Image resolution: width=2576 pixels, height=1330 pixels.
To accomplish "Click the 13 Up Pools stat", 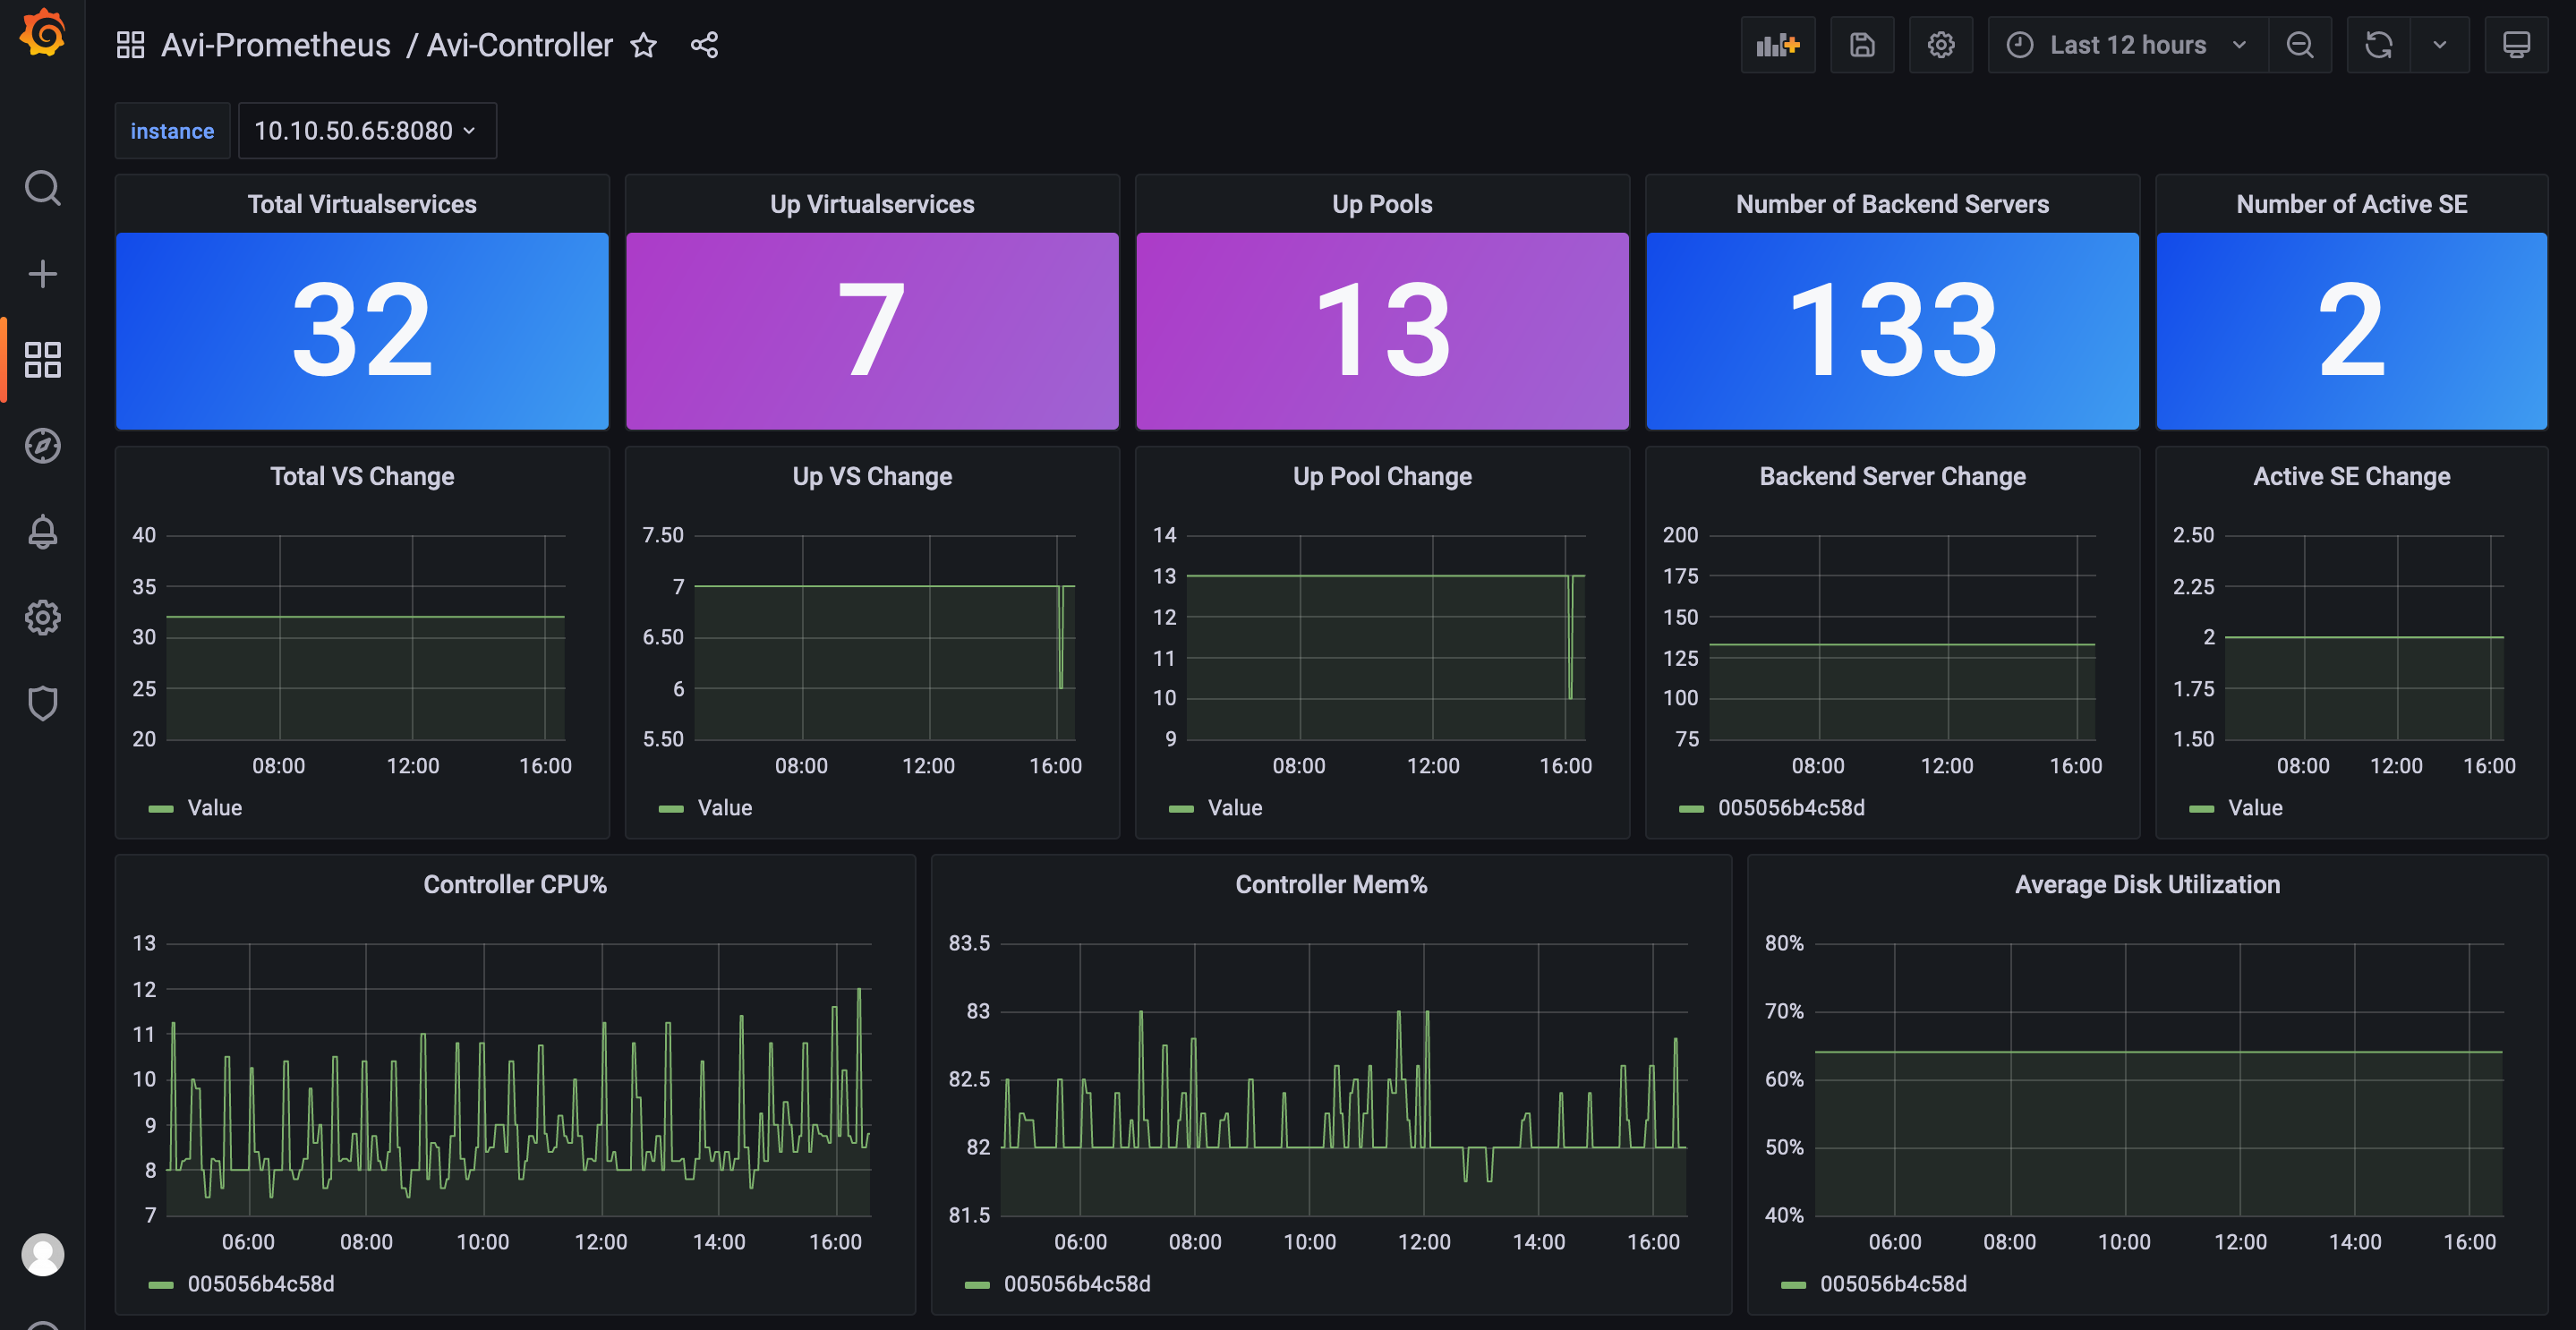I will [x=1382, y=331].
